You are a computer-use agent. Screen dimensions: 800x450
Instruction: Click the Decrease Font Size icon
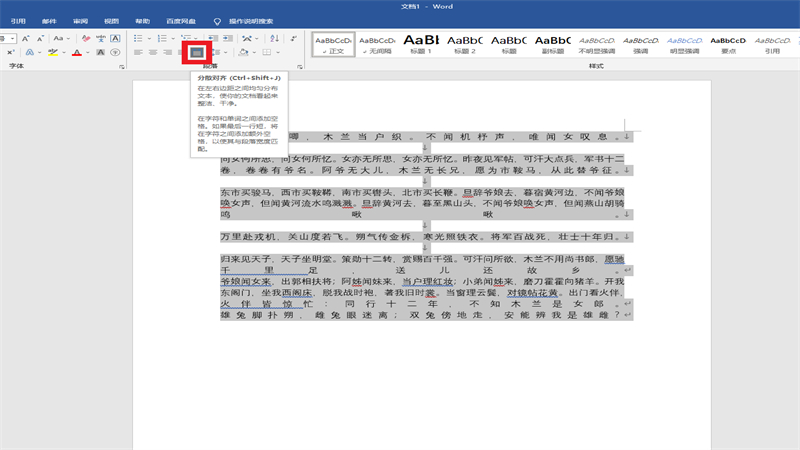(40, 38)
